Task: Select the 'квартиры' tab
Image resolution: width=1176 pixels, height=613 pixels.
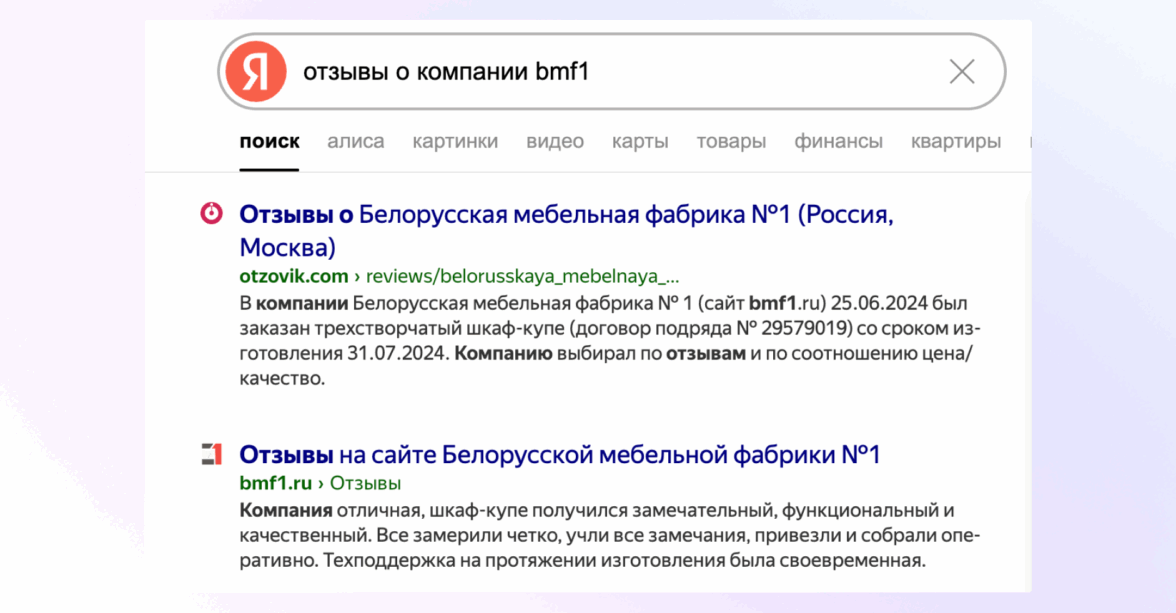Action: tap(955, 141)
